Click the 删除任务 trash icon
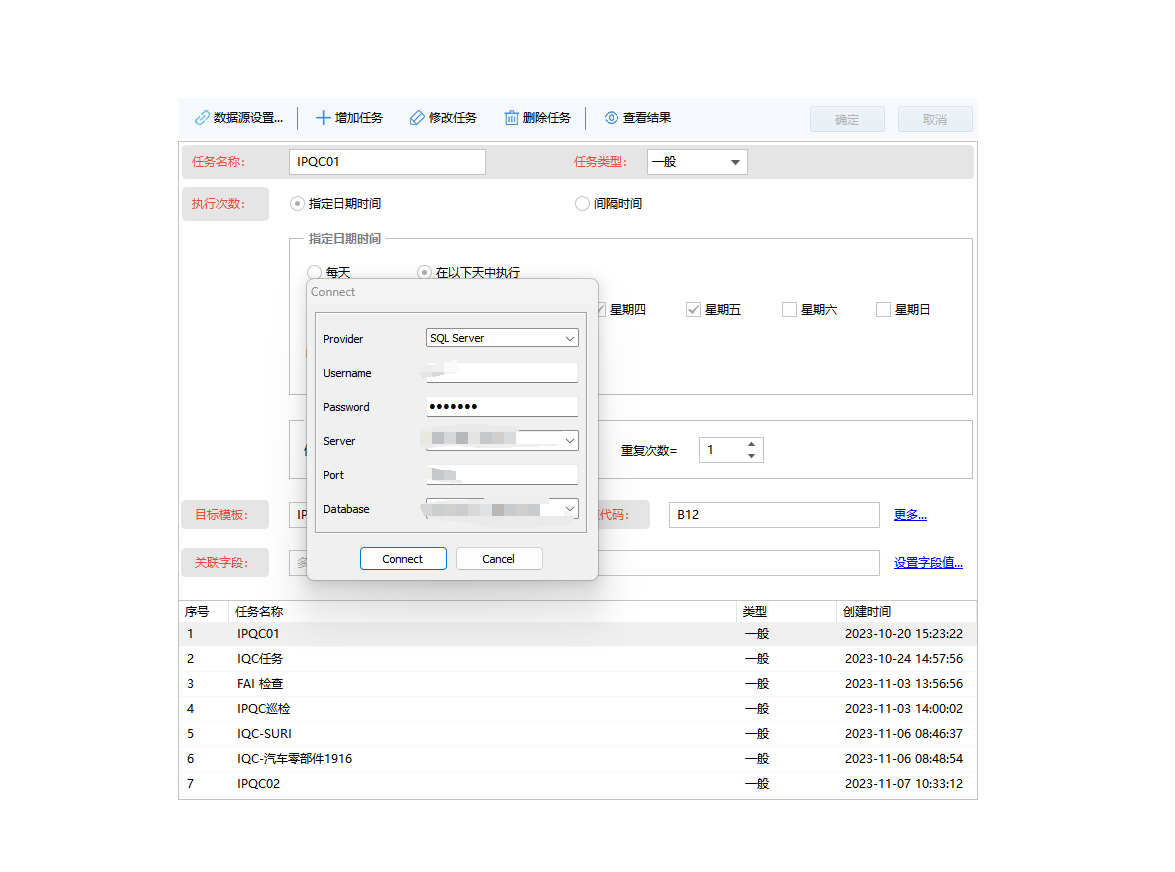Image resolution: width=1175 pixels, height=872 pixels. 512,117
